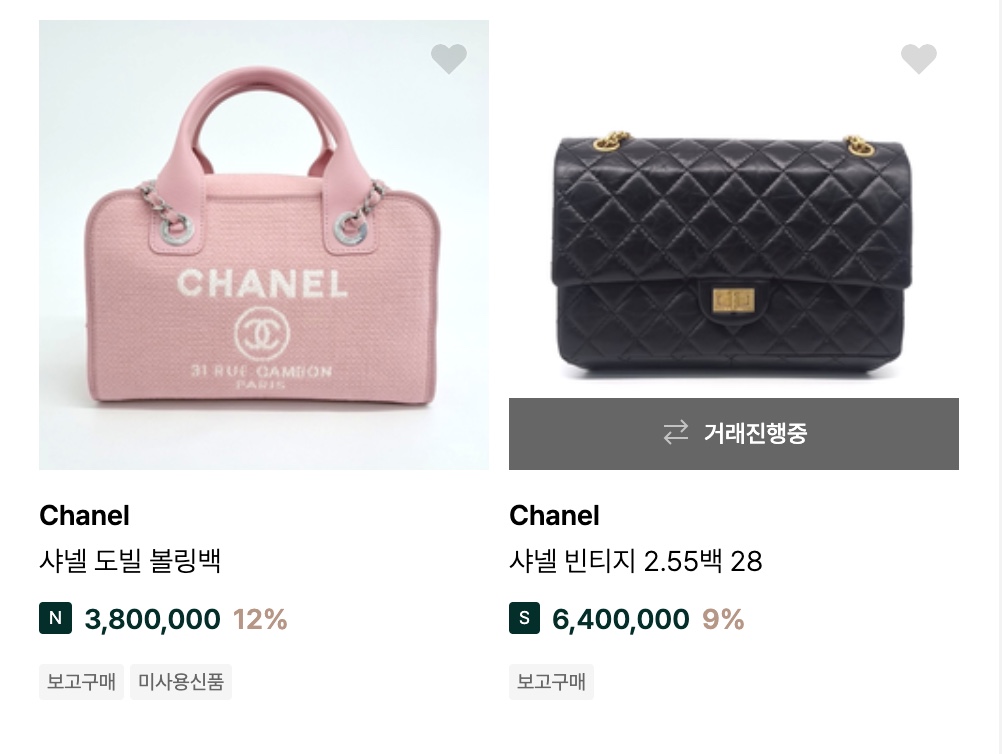The width and height of the screenshot is (1002, 754).
Task: Click the gold clasp on black bag
Action: [x=732, y=299]
